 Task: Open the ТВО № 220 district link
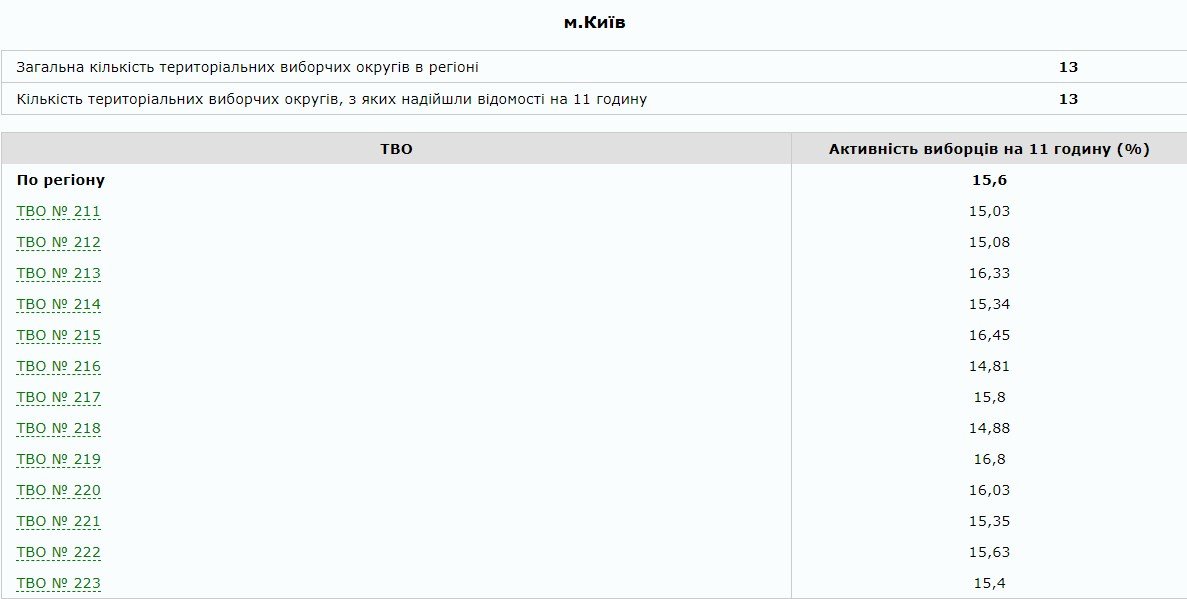click(x=56, y=490)
